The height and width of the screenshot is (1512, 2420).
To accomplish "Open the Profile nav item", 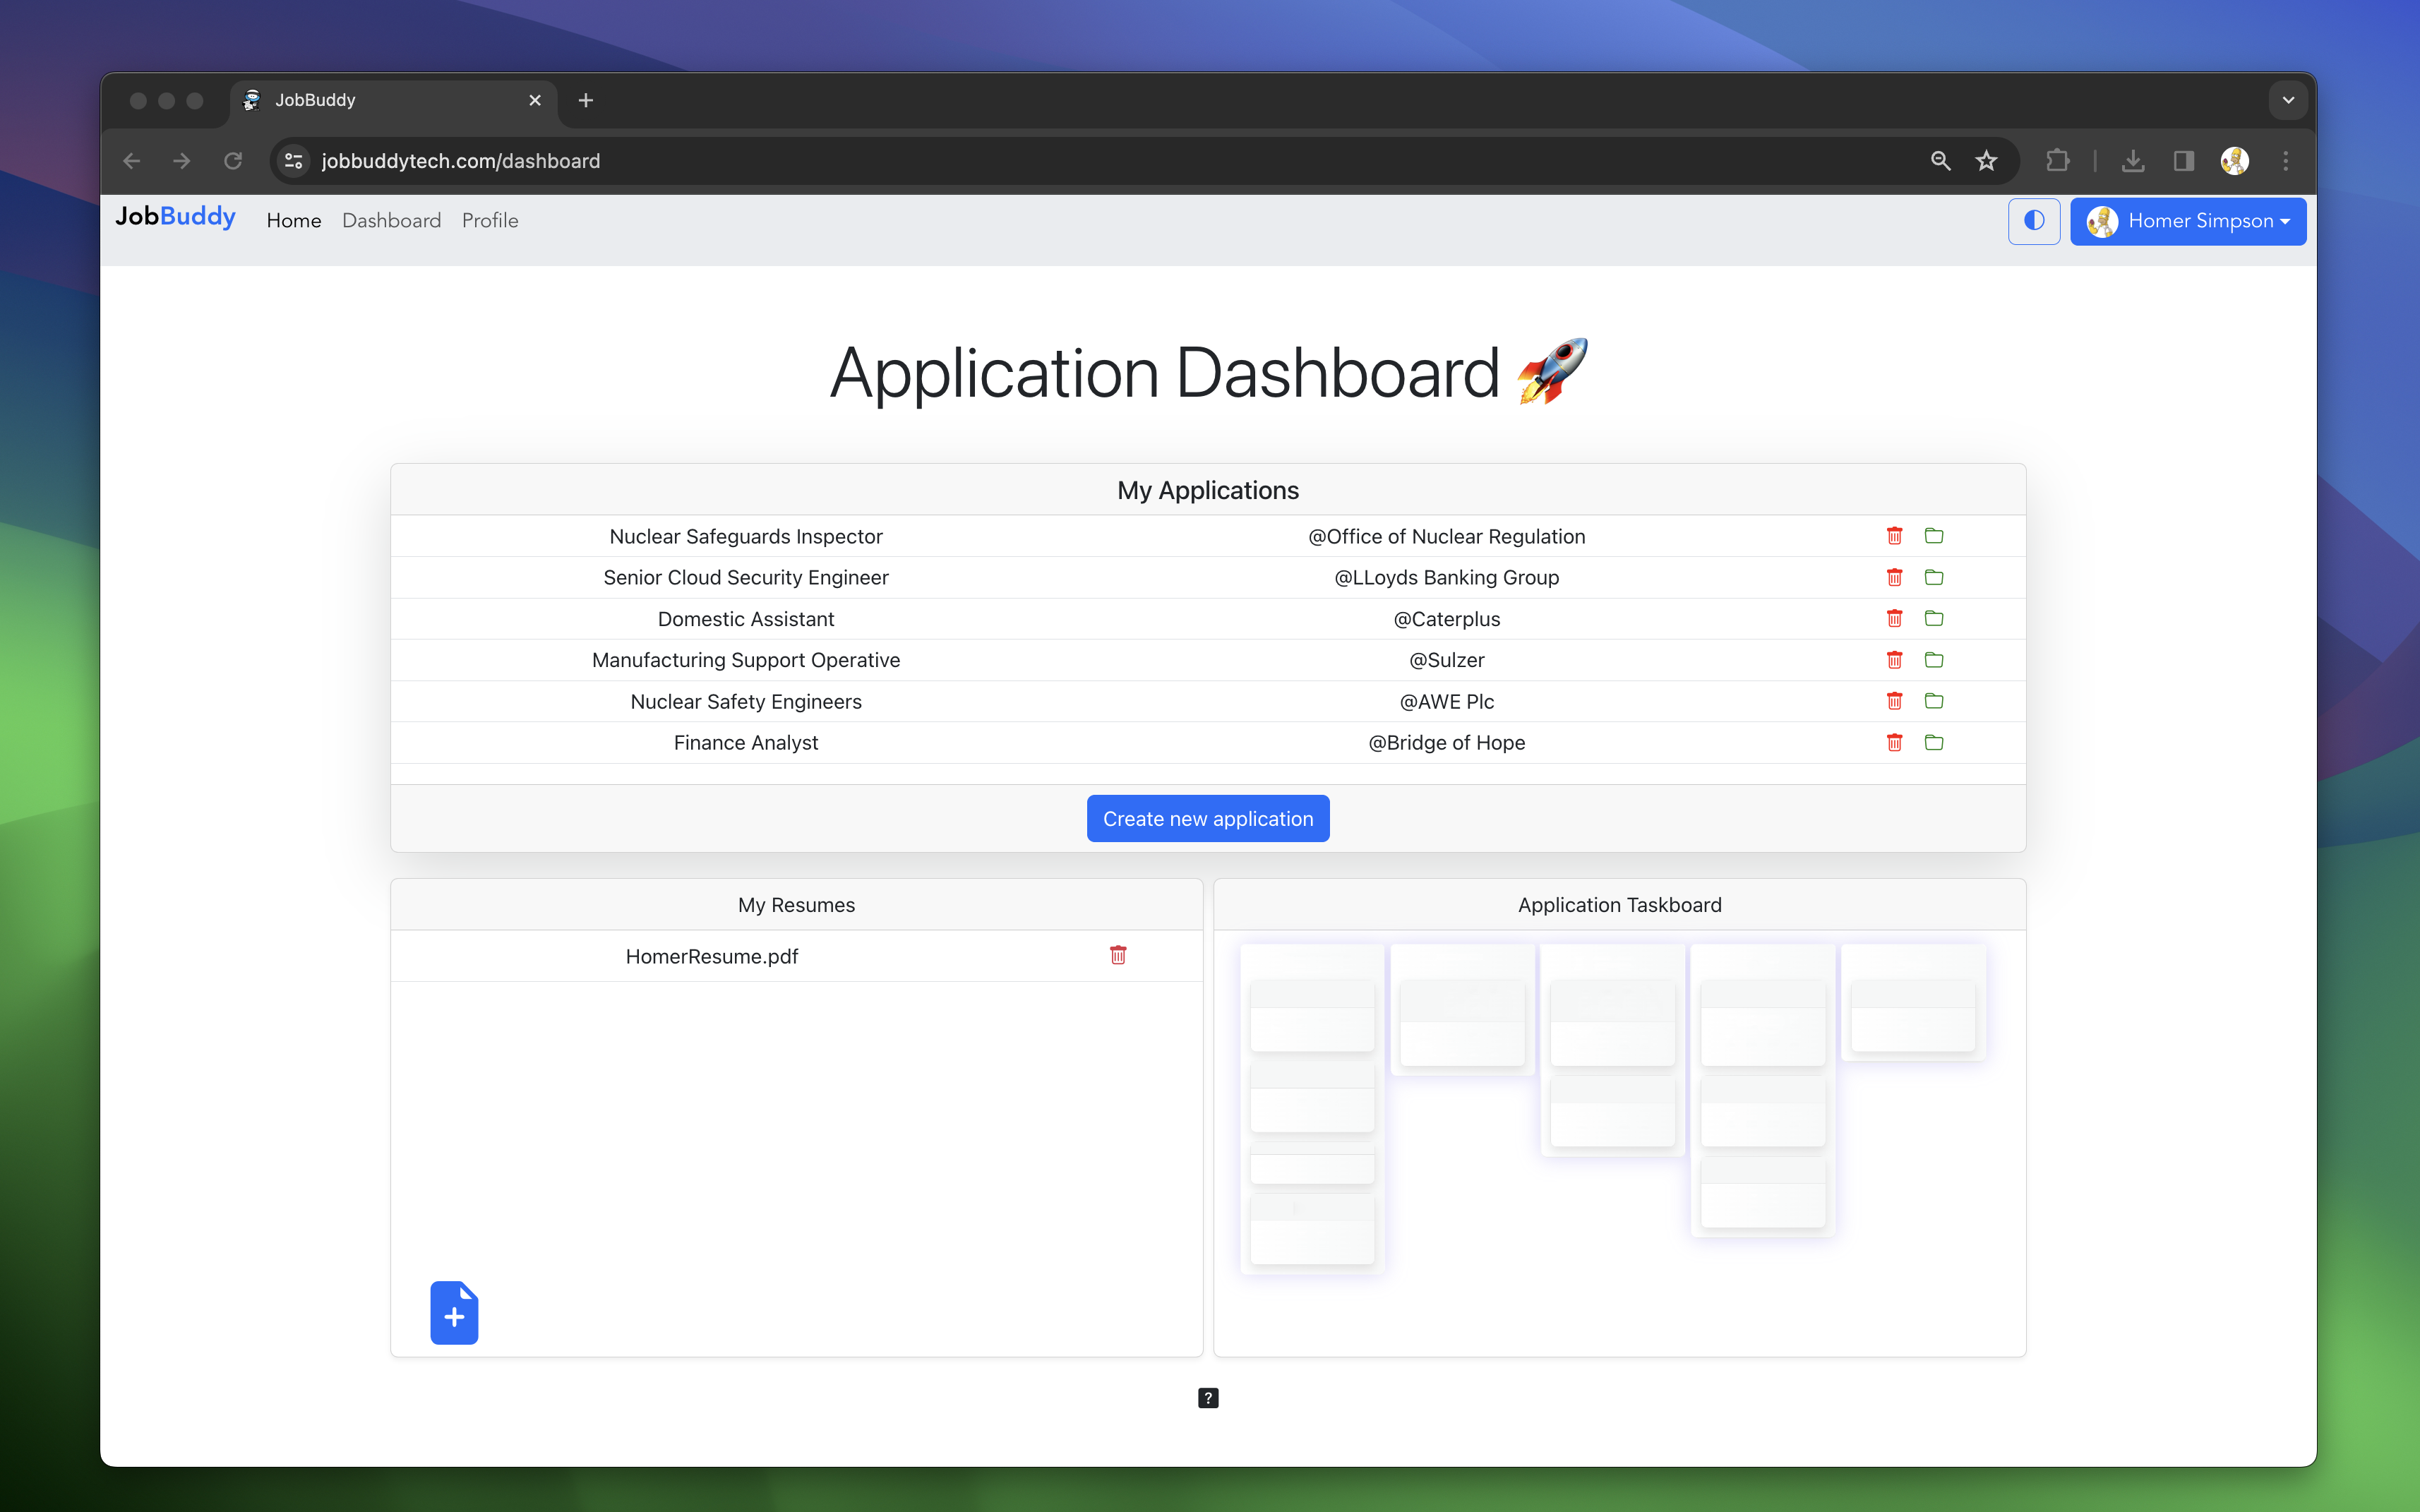I will (x=489, y=221).
